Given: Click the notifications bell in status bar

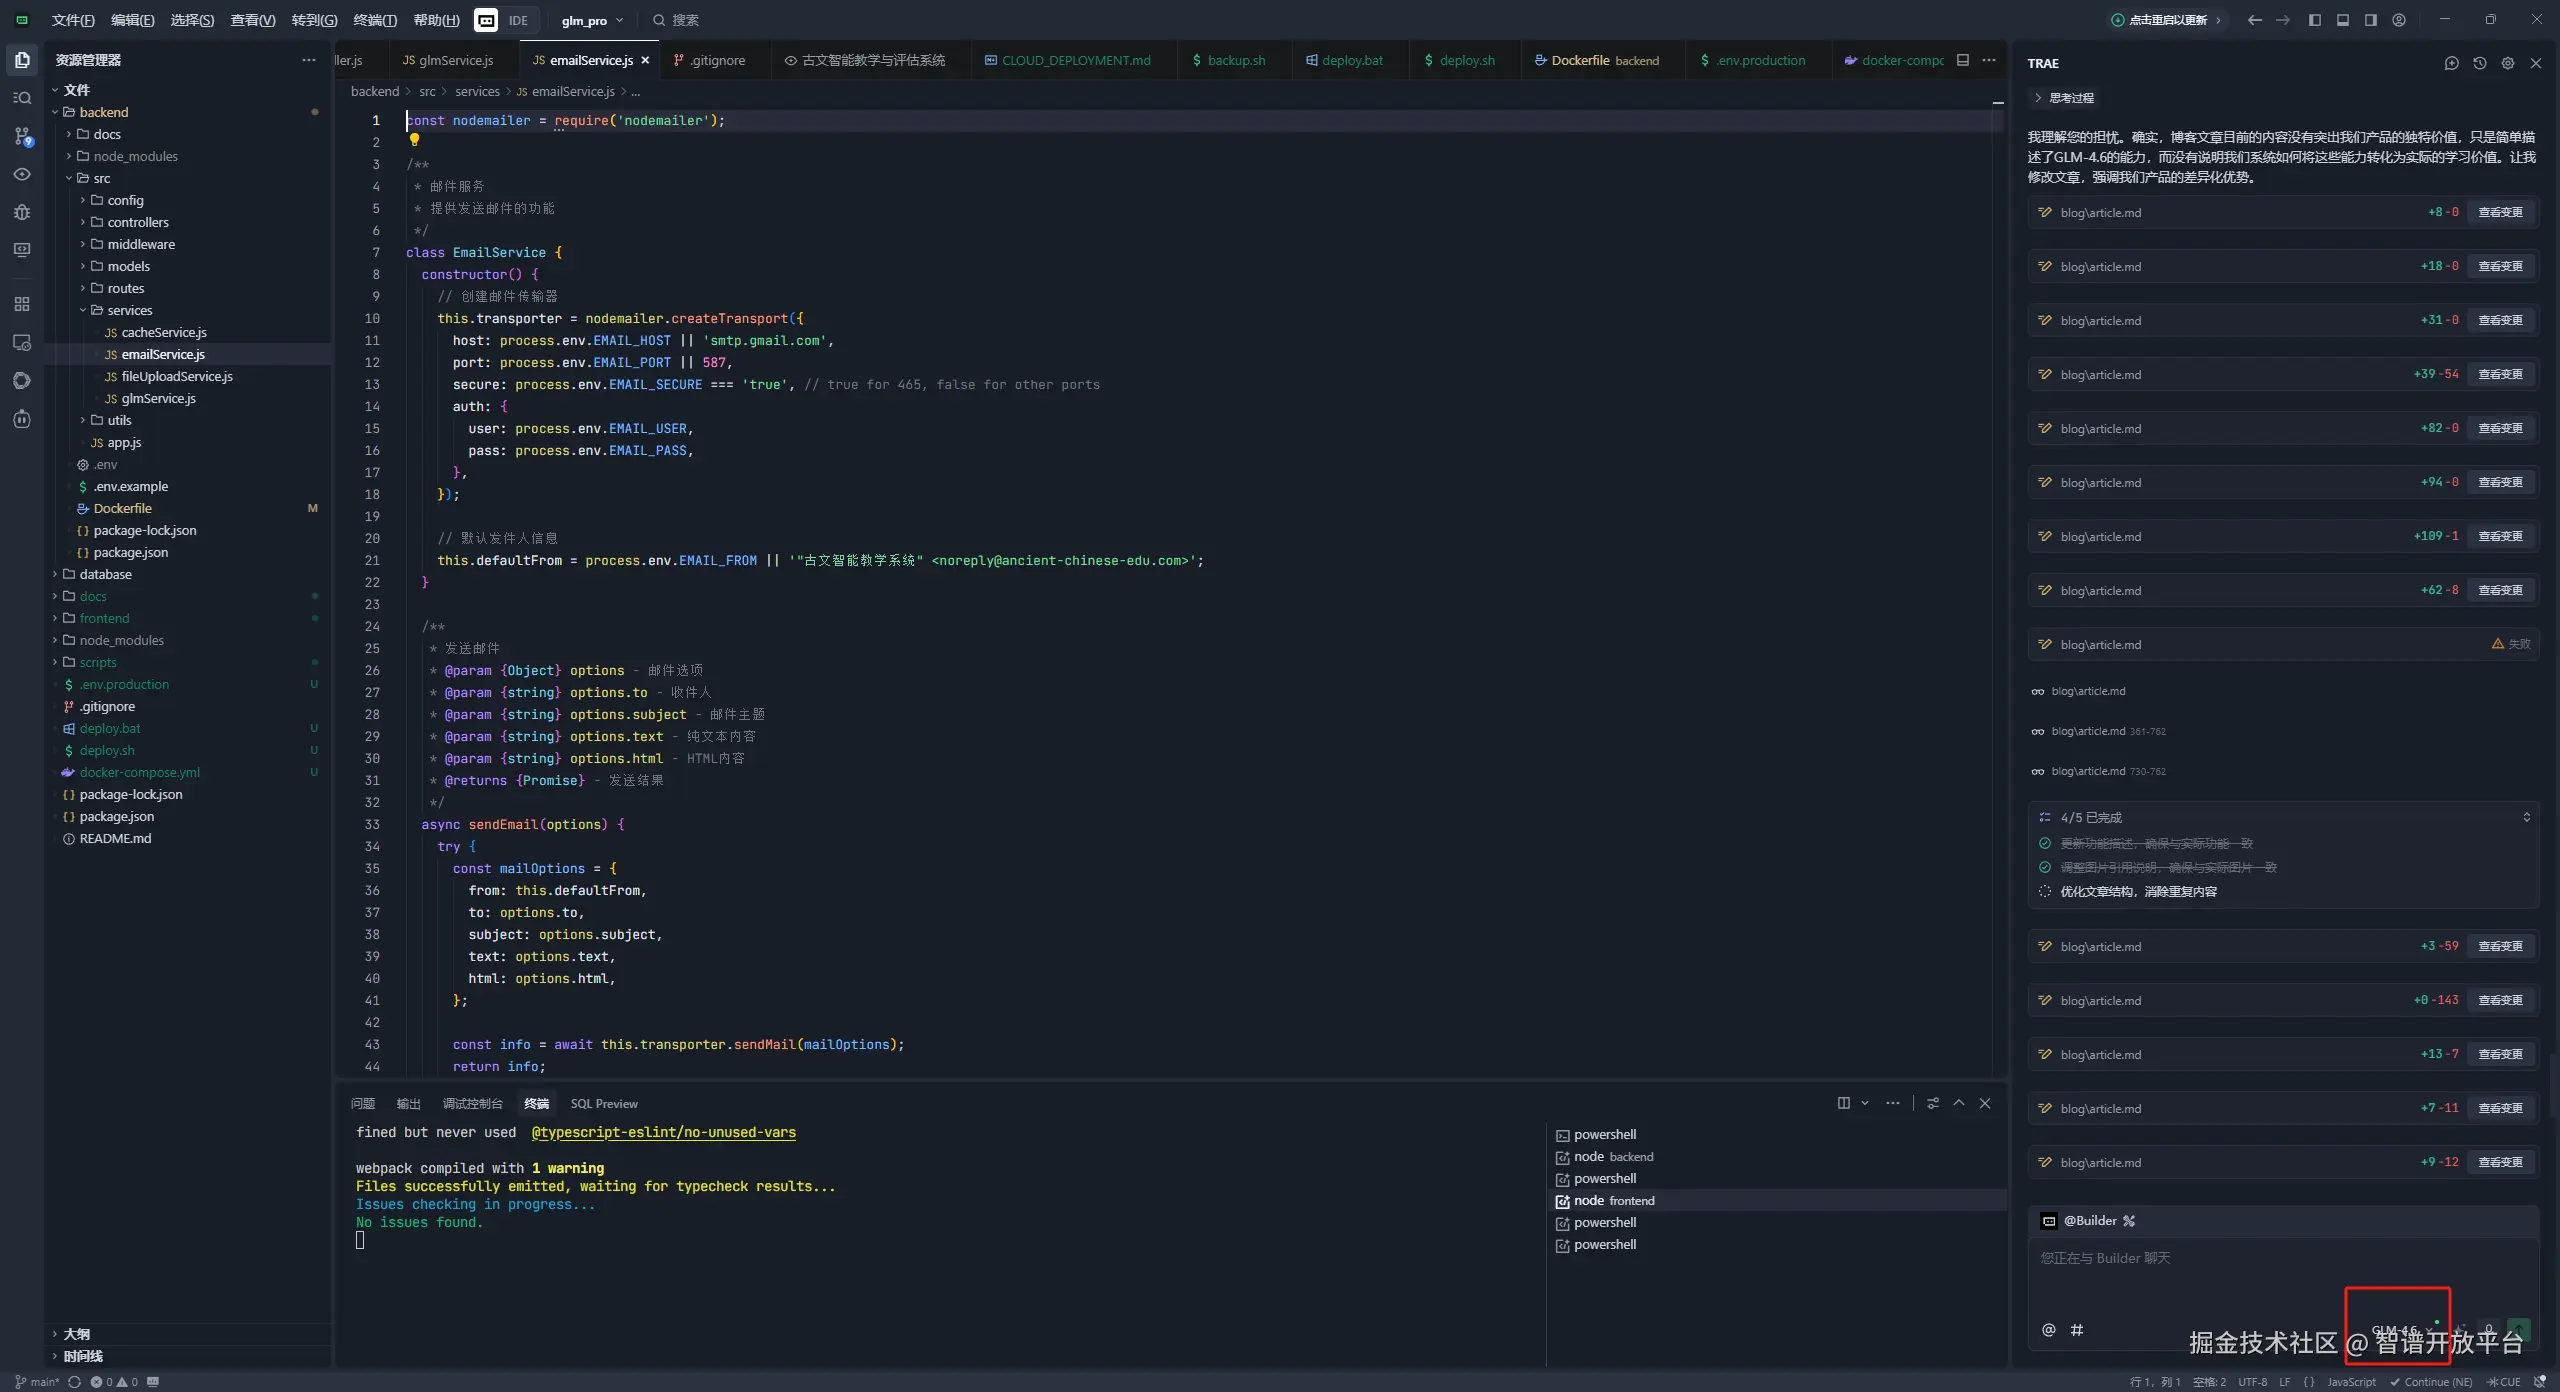Looking at the screenshot, I should (x=2539, y=1382).
